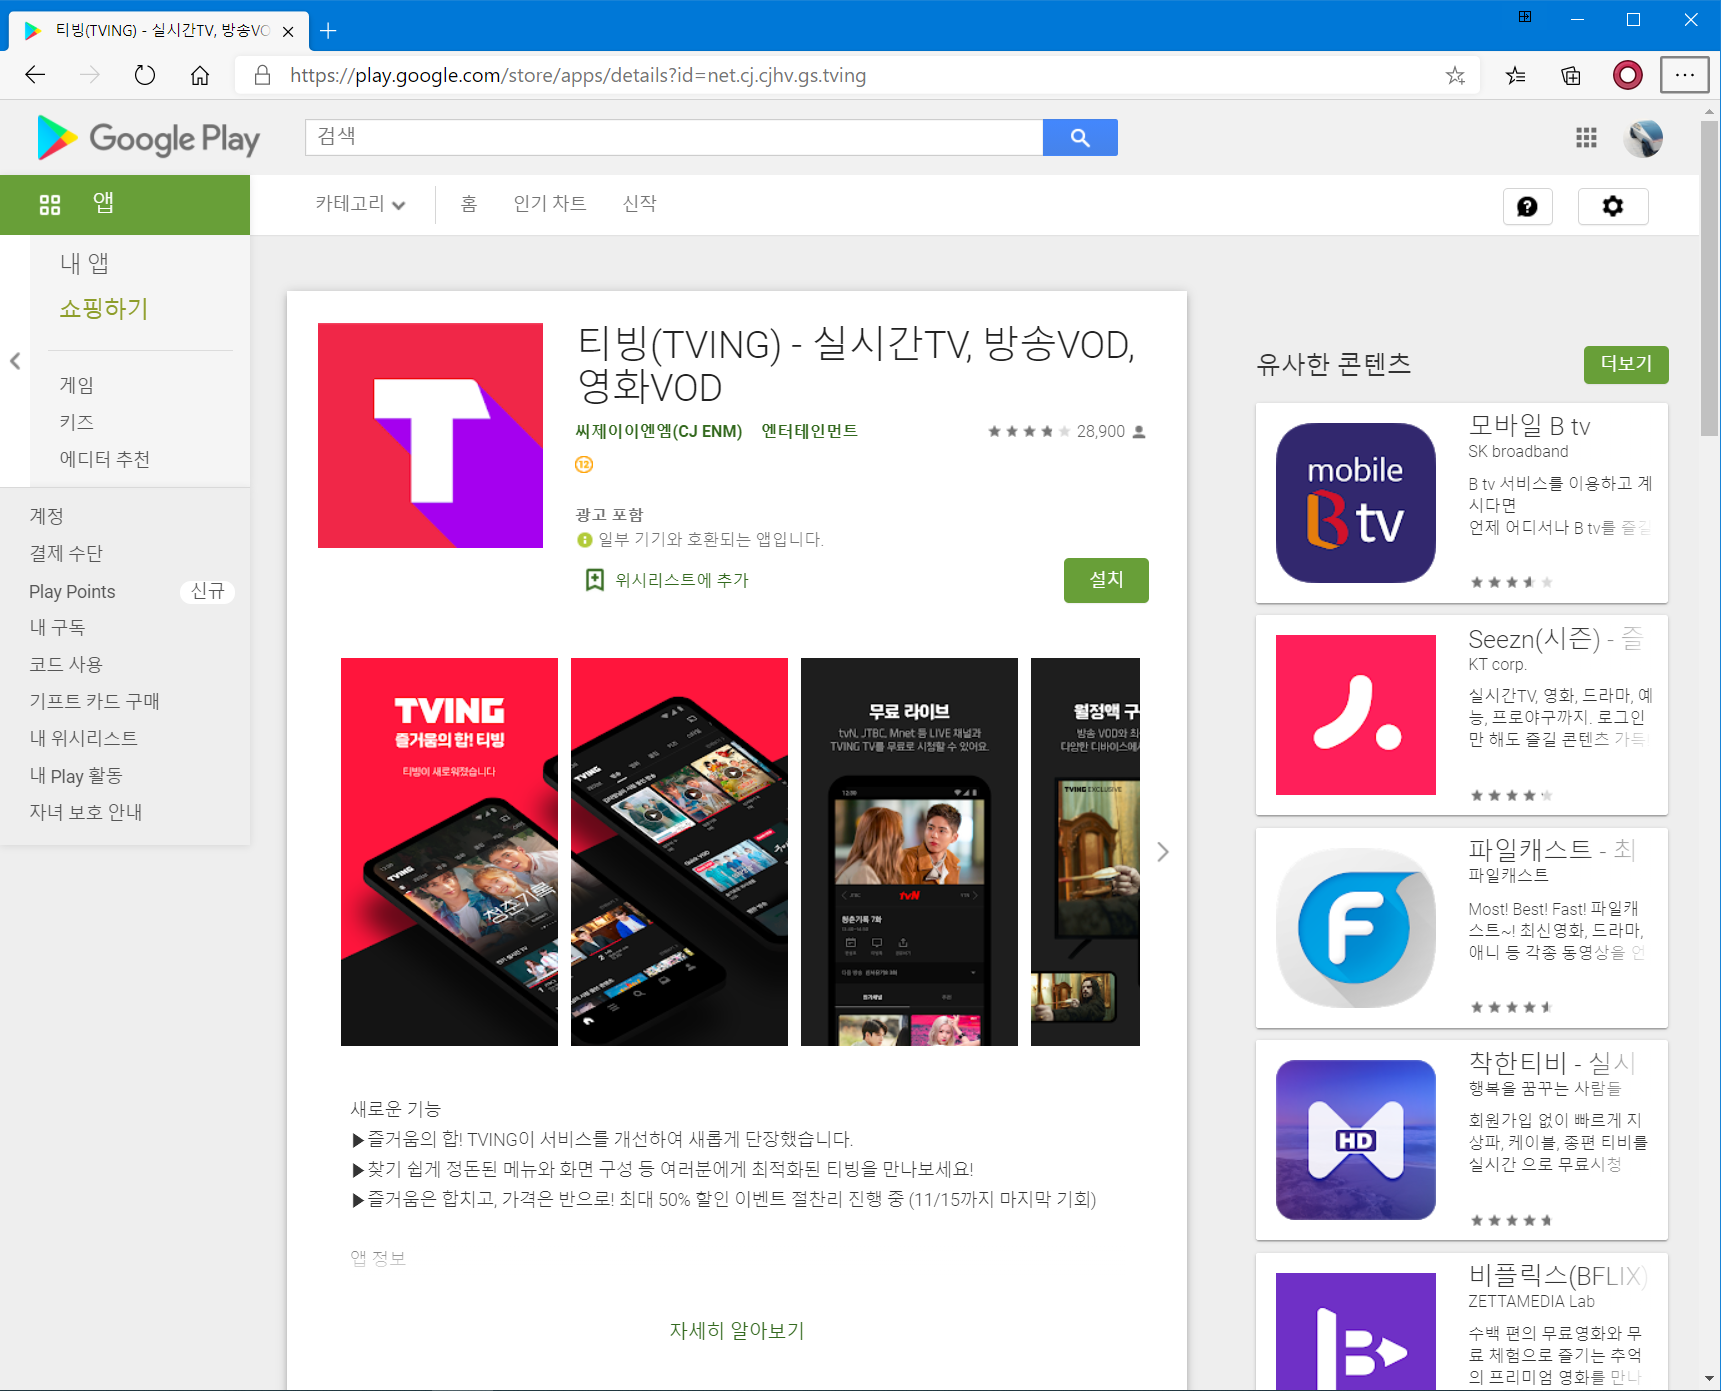Open 결제 수단 link
Image resolution: width=1721 pixels, height=1391 pixels.
point(66,553)
